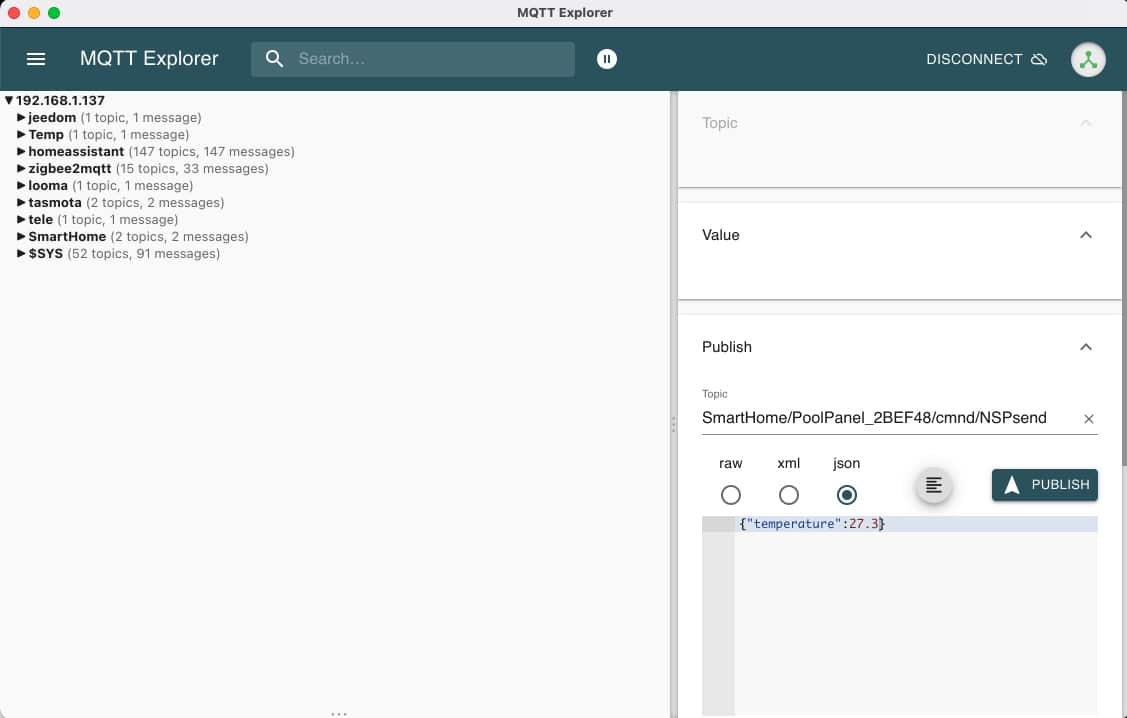Click the cloud-off disconnect icon
Screen dimensions: 1127x718
1039,59
